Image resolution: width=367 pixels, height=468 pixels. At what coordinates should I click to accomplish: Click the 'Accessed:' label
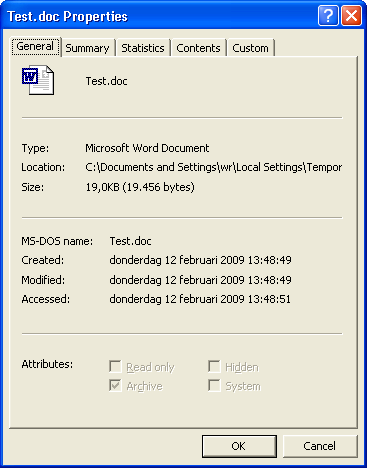pyautogui.click(x=46, y=299)
